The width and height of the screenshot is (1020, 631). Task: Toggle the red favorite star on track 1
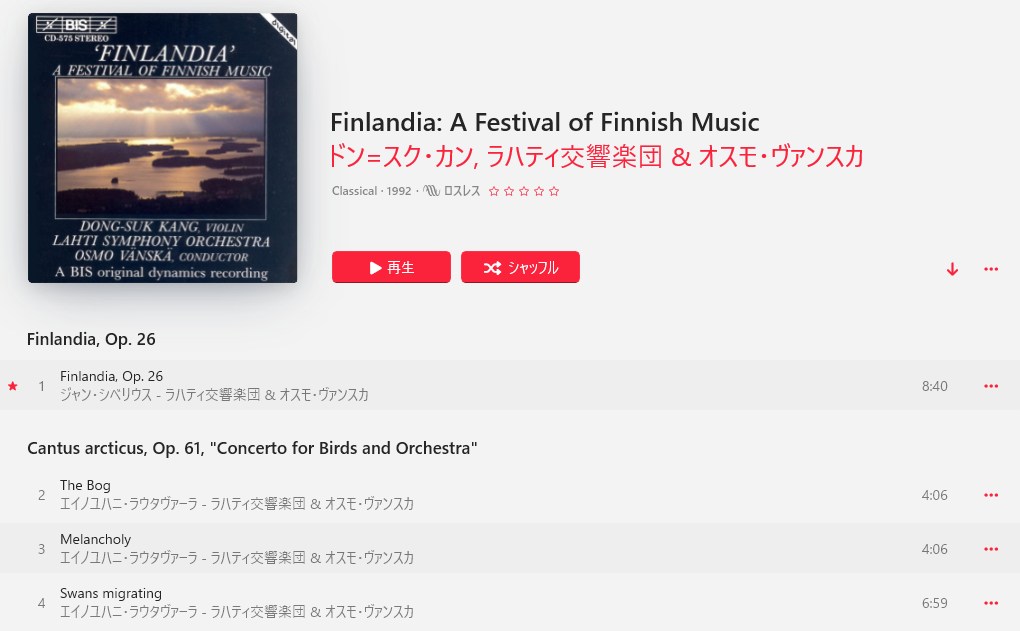[13, 386]
